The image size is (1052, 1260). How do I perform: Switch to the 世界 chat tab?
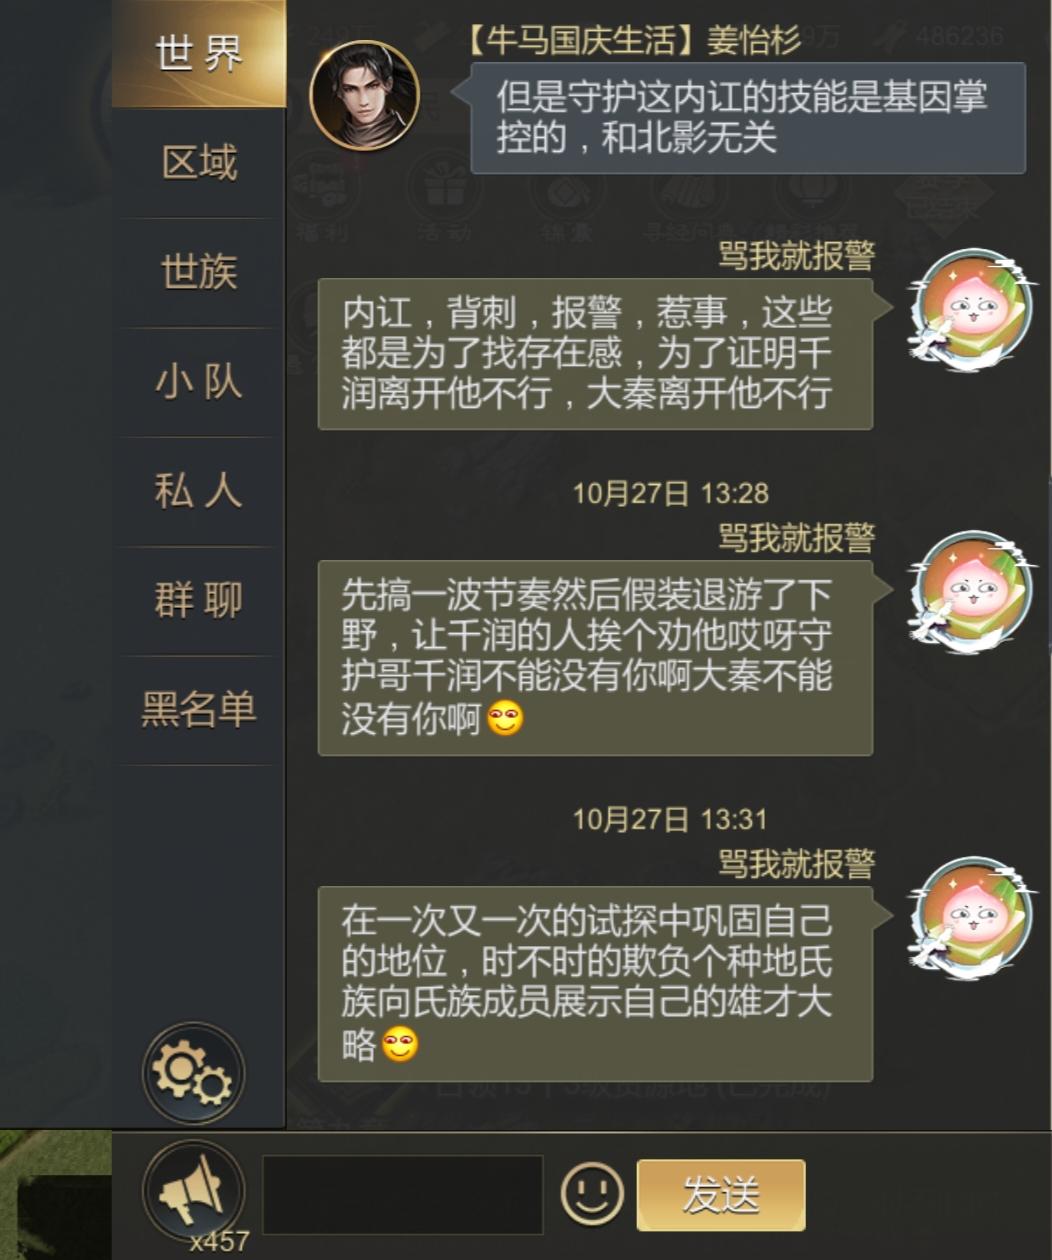pos(199,54)
